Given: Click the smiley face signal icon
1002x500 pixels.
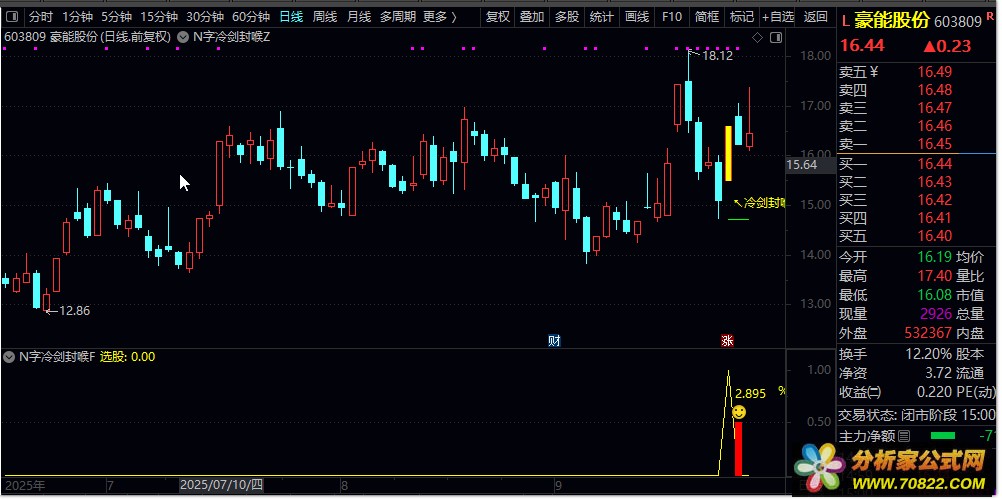Looking at the screenshot, I should pos(739,412).
